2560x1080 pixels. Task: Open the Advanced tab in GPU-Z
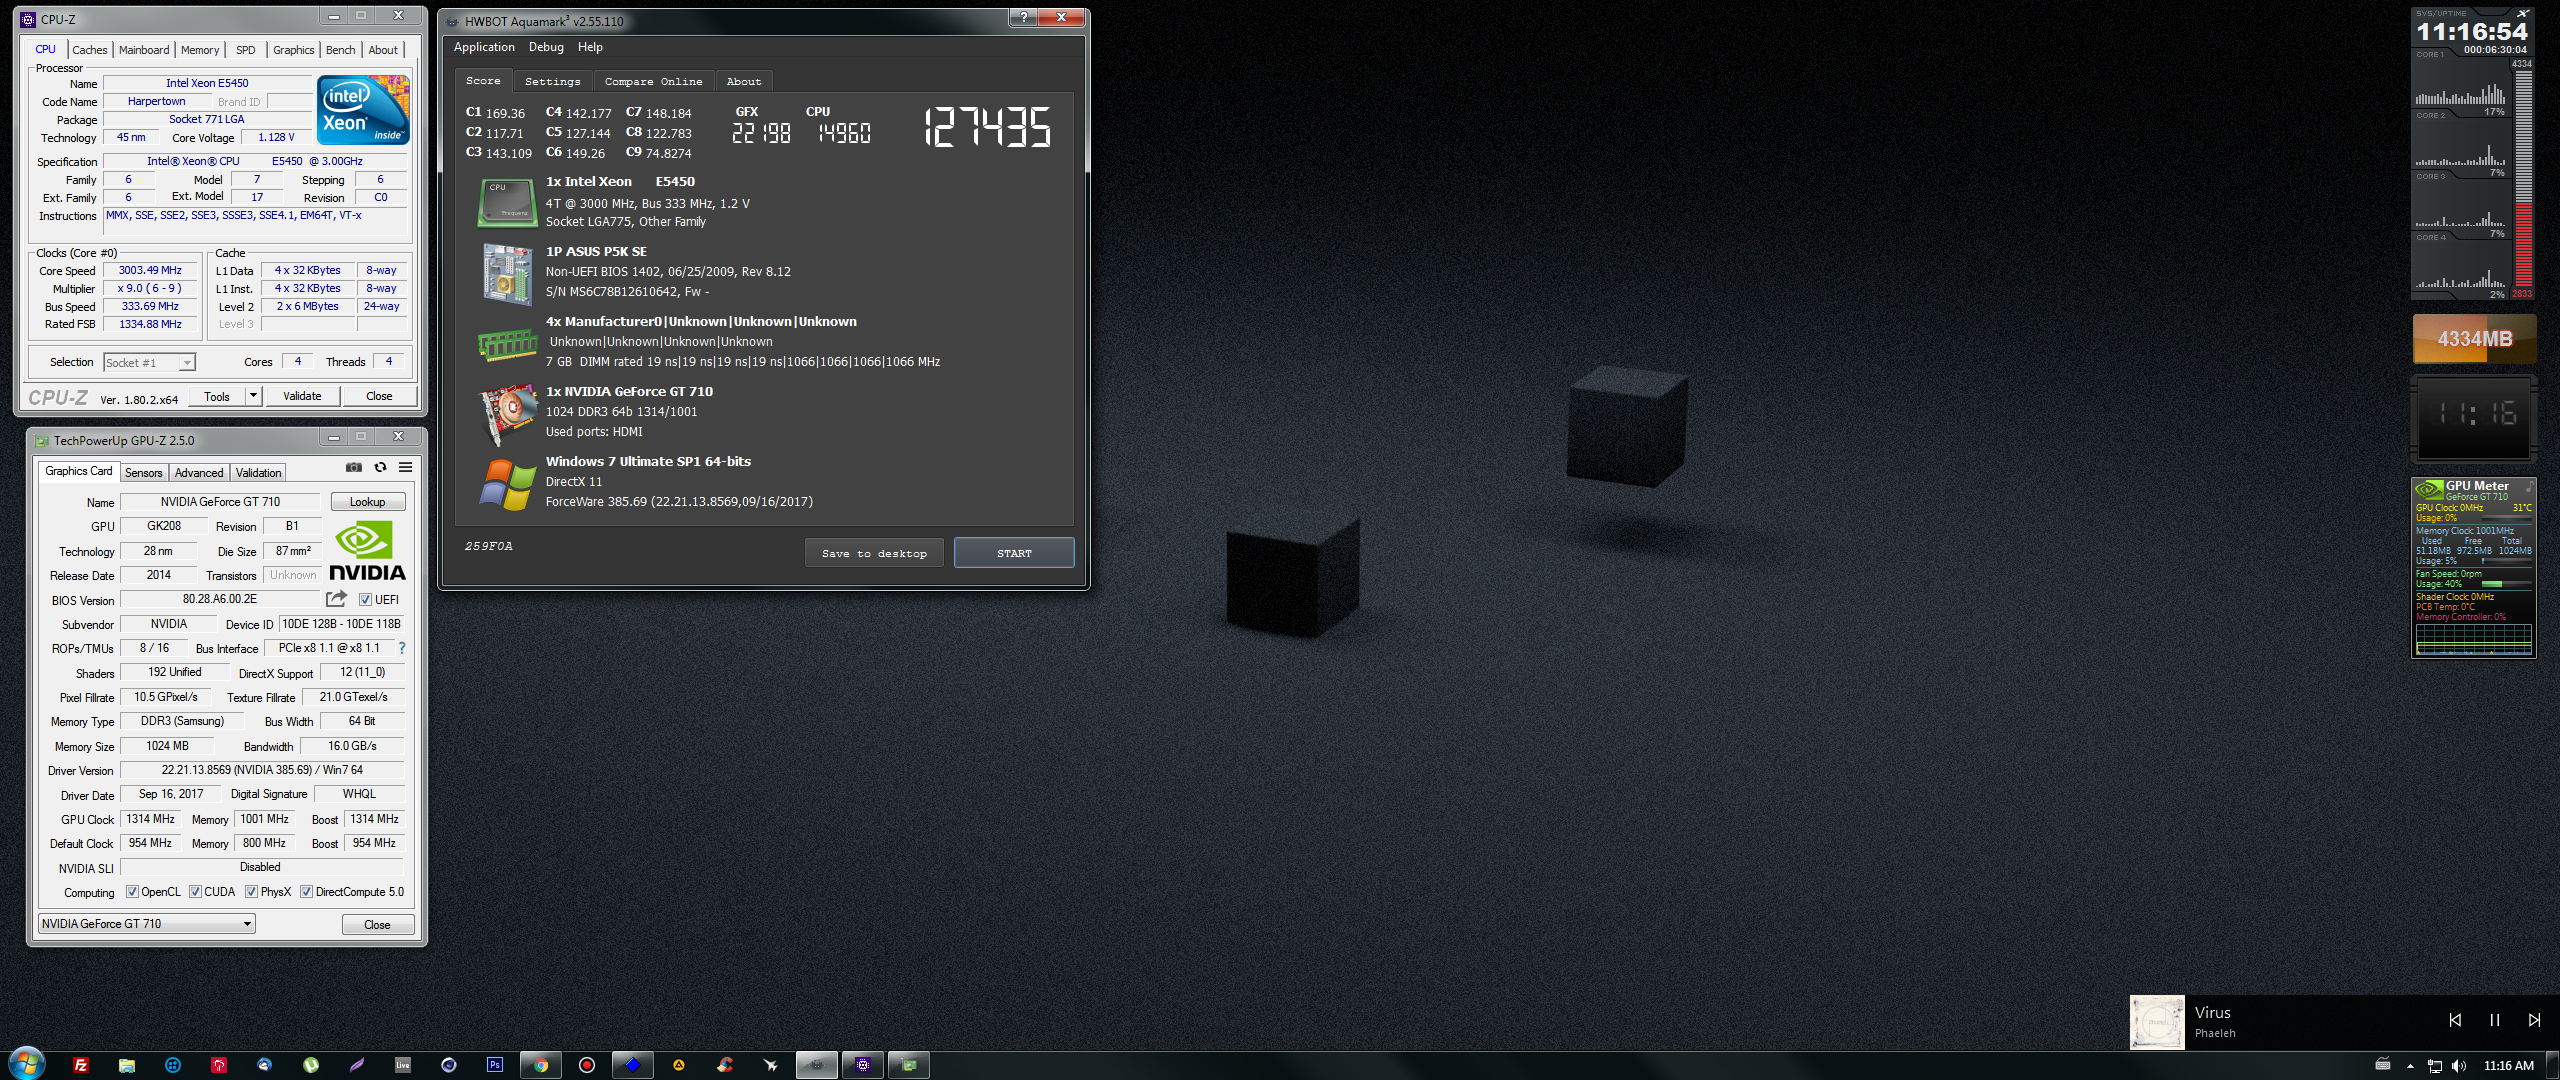pos(199,473)
